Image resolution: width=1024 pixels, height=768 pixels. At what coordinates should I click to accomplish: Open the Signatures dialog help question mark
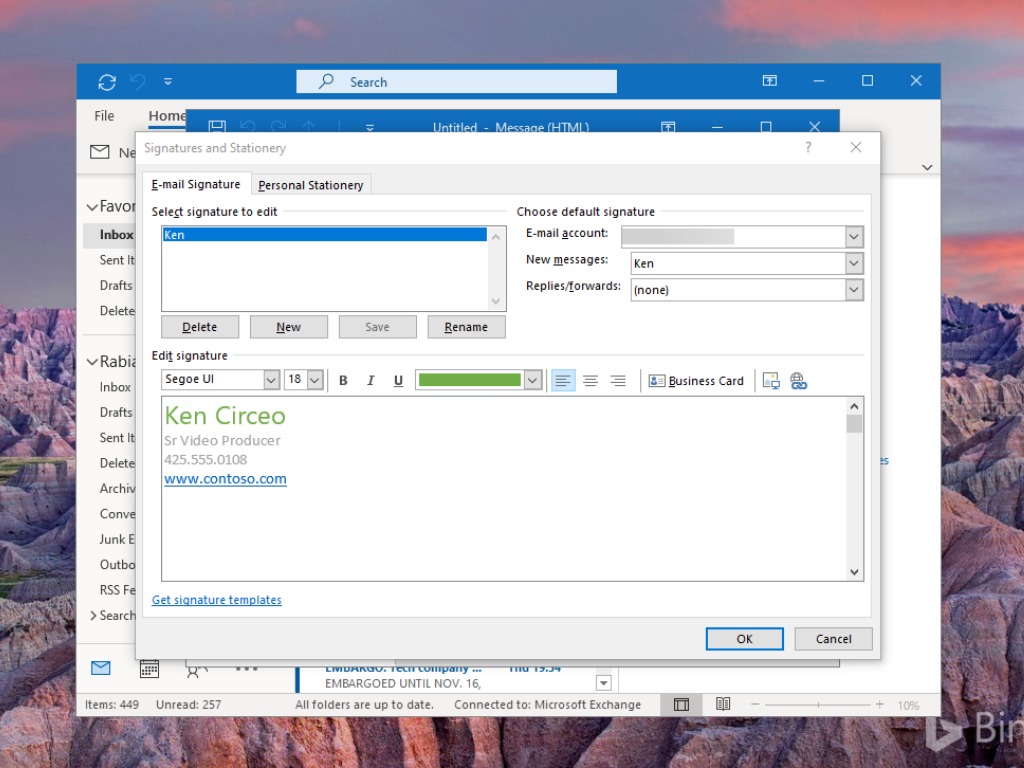808,148
